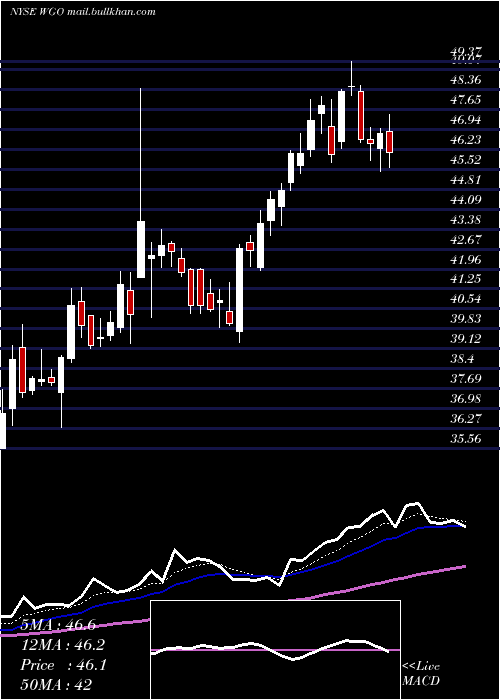Click inside the MACD inset chart
The image size is (500, 700).
[275, 650]
